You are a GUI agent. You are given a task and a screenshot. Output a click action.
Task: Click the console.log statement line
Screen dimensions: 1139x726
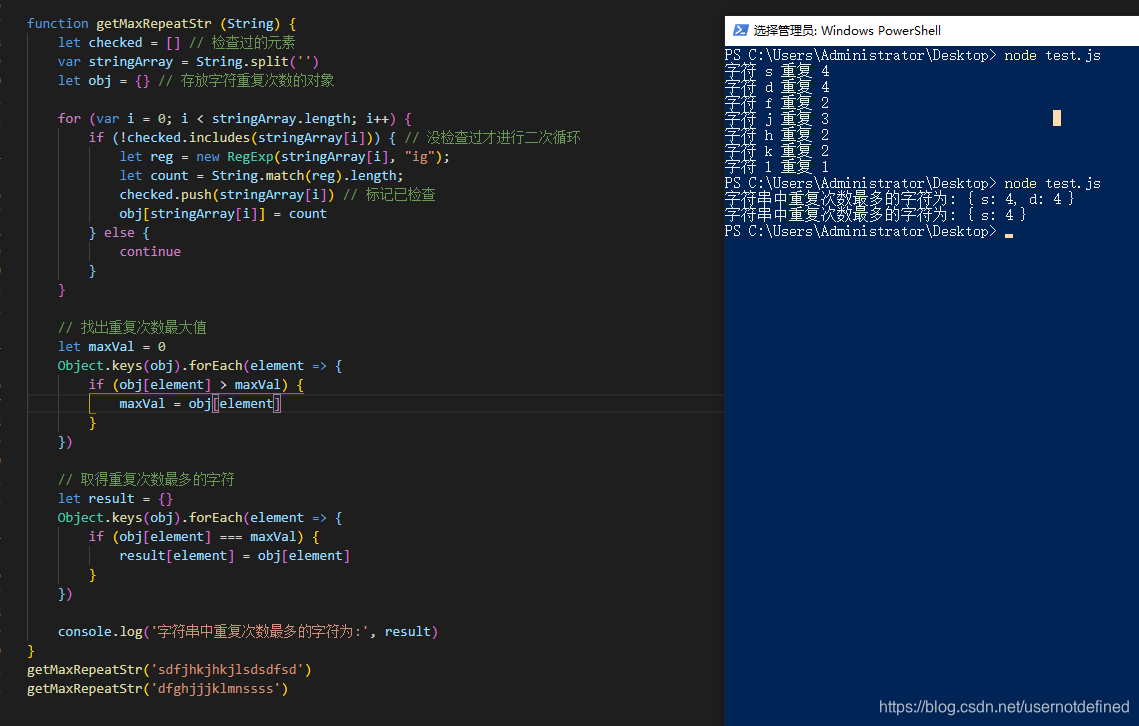[248, 632]
